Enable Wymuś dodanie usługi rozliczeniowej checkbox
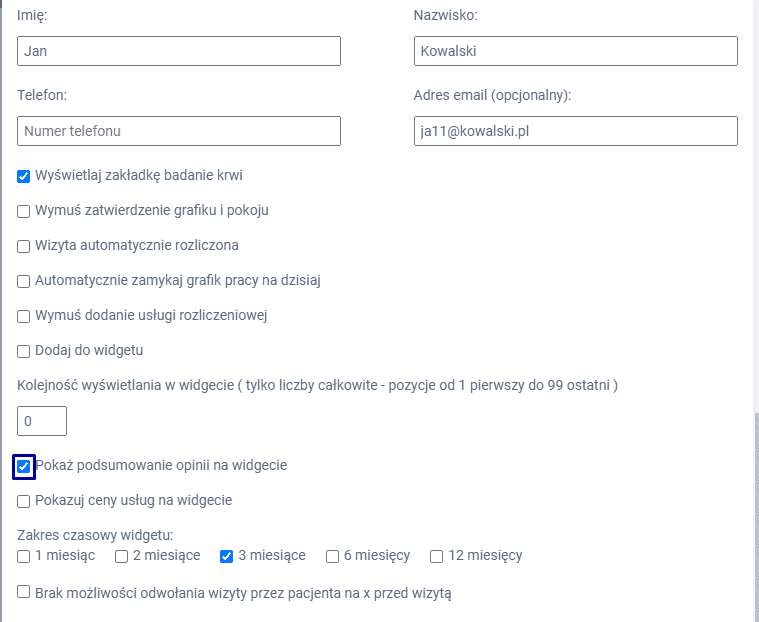Screen dimensions: 759x622 24,316
